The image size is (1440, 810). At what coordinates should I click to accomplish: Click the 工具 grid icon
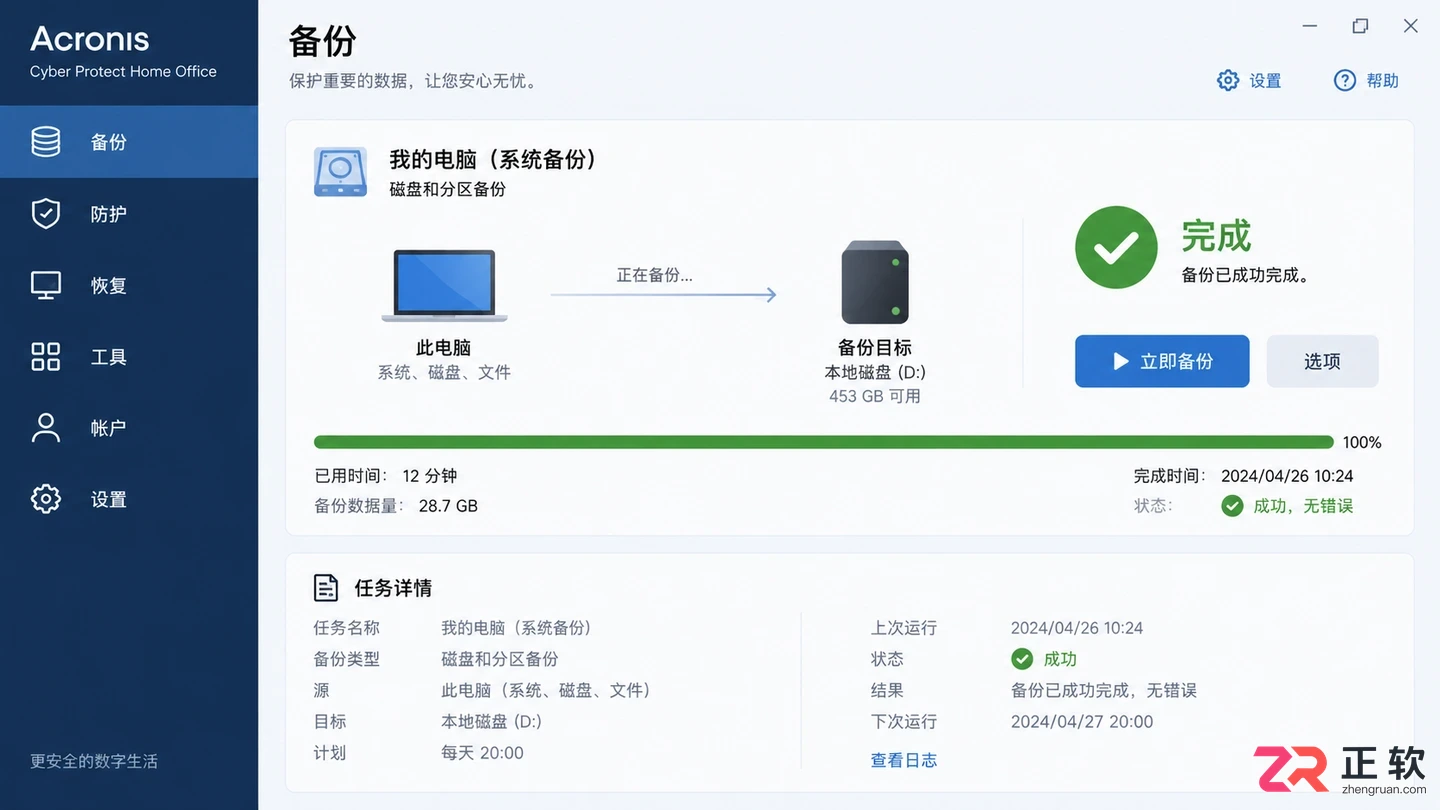[x=46, y=357]
